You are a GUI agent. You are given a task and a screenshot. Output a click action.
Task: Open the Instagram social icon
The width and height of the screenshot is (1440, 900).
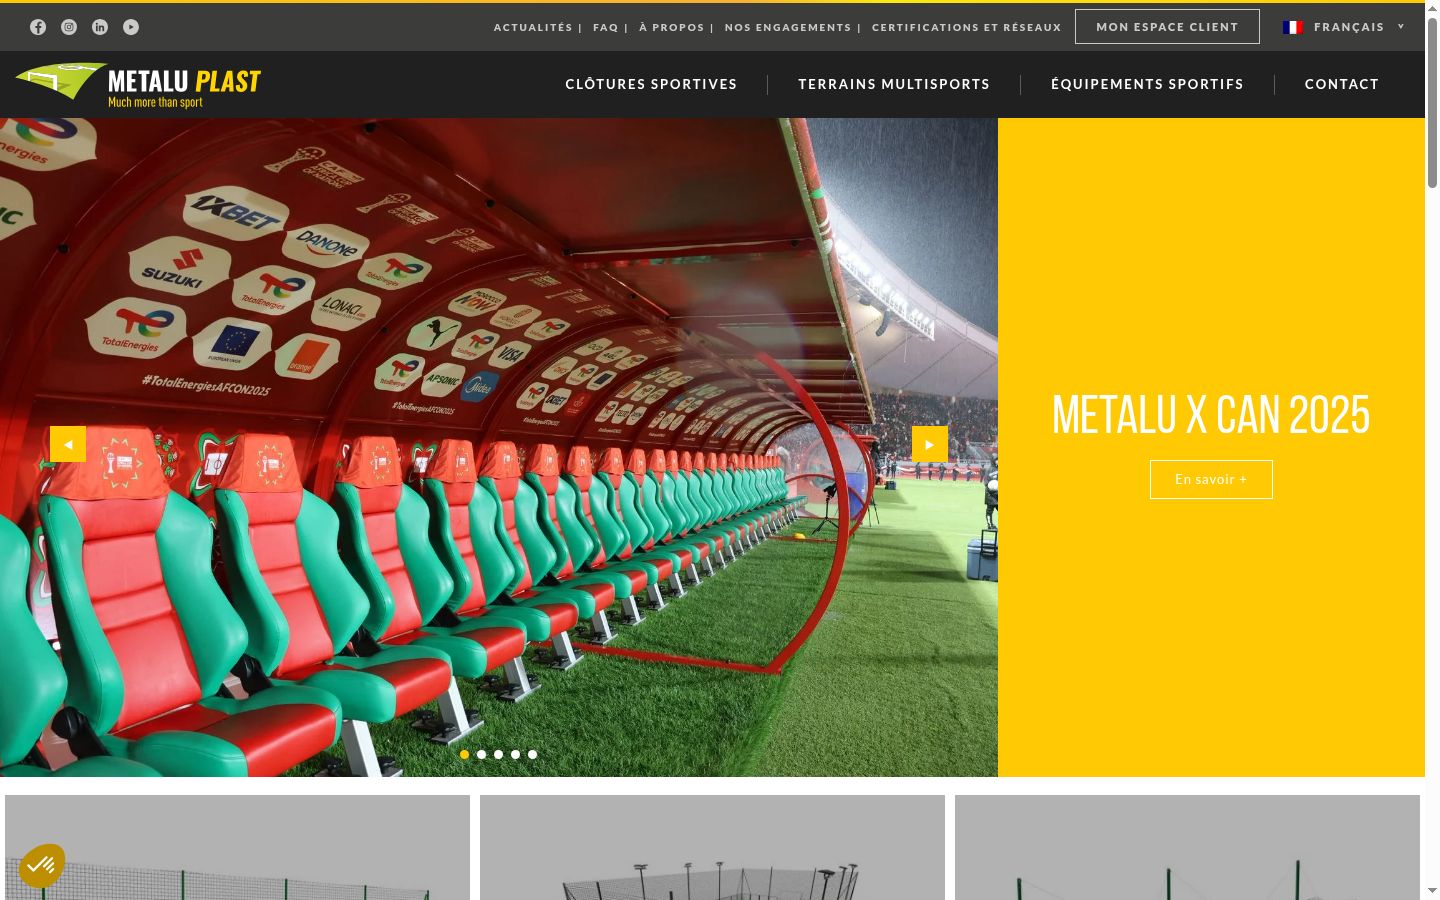69,27
